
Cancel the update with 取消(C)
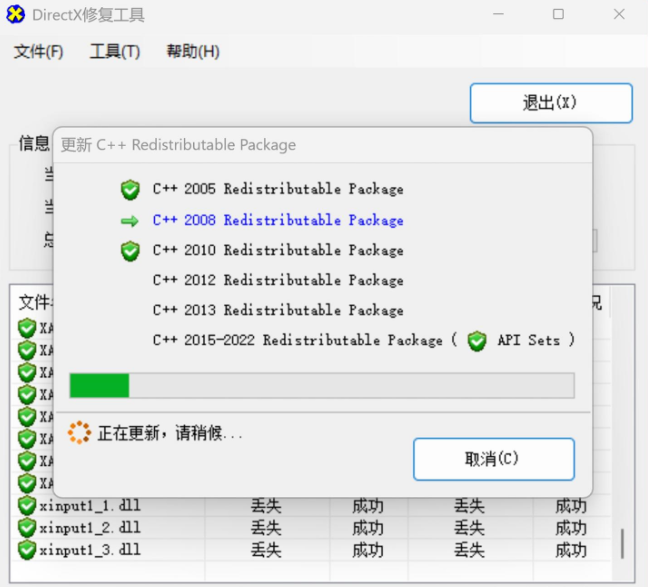pyautogui.click(x=493, y=459)
